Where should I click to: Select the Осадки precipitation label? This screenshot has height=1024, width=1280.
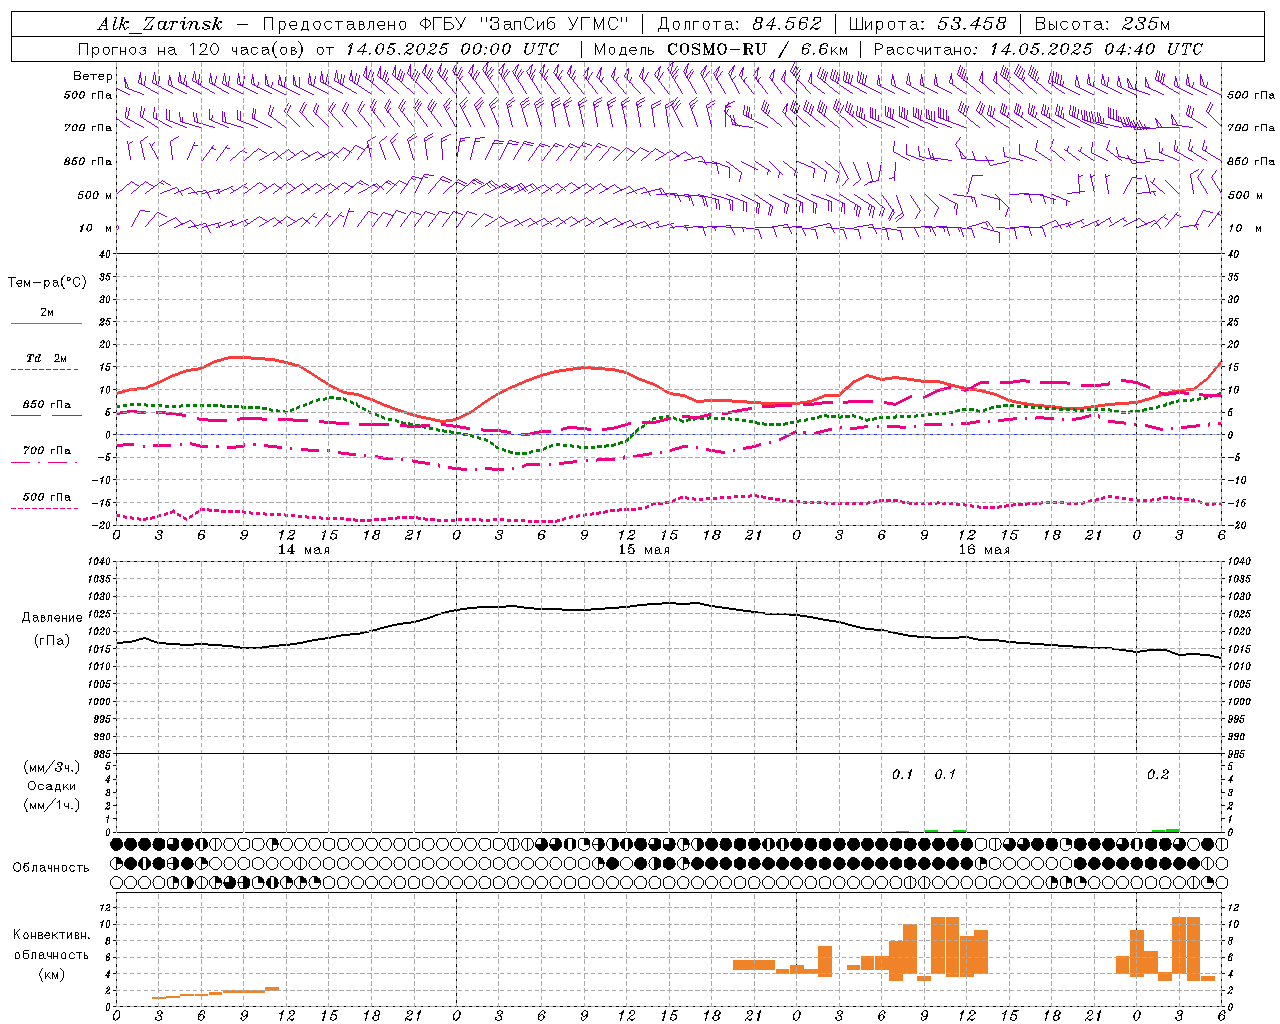click(x=51, y=786)
